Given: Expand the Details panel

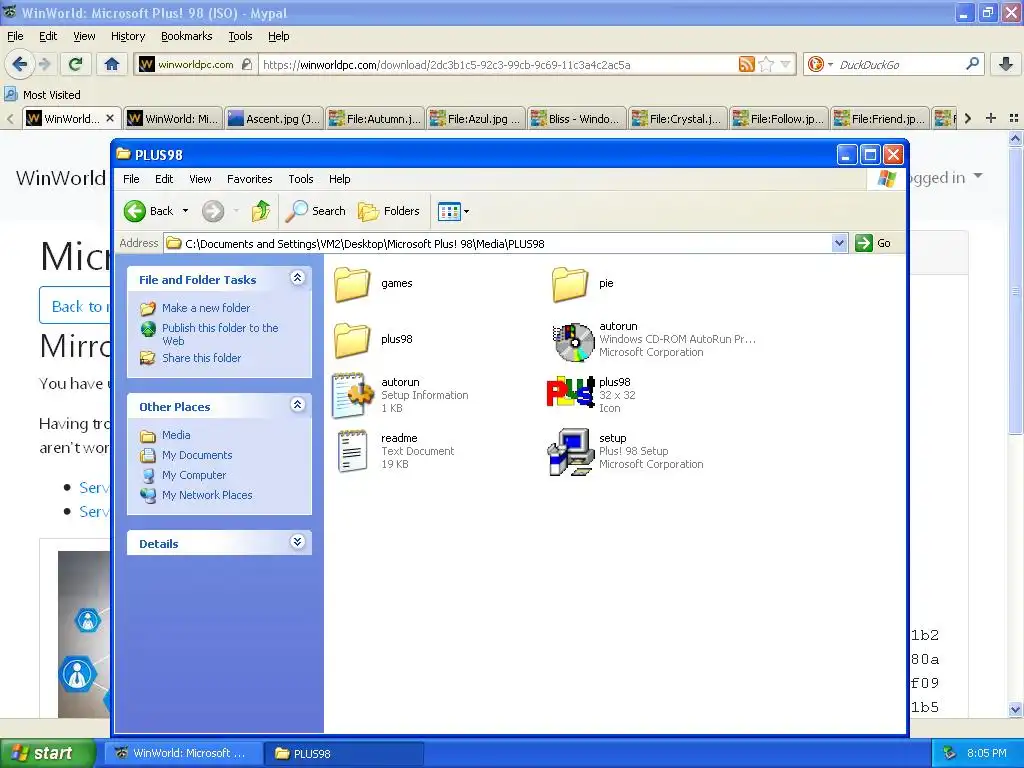Looking at the screenshot, I should coord(297,542).
